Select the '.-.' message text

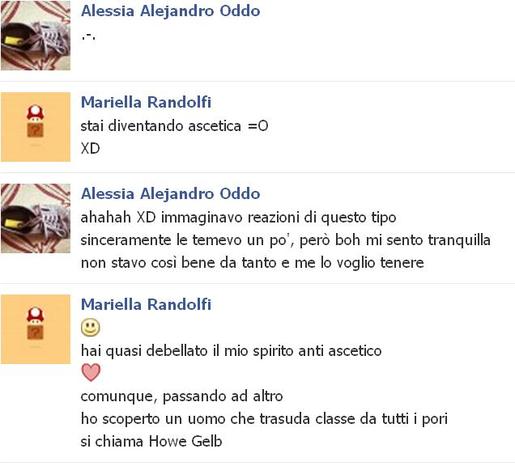click(x=88, y=36)
